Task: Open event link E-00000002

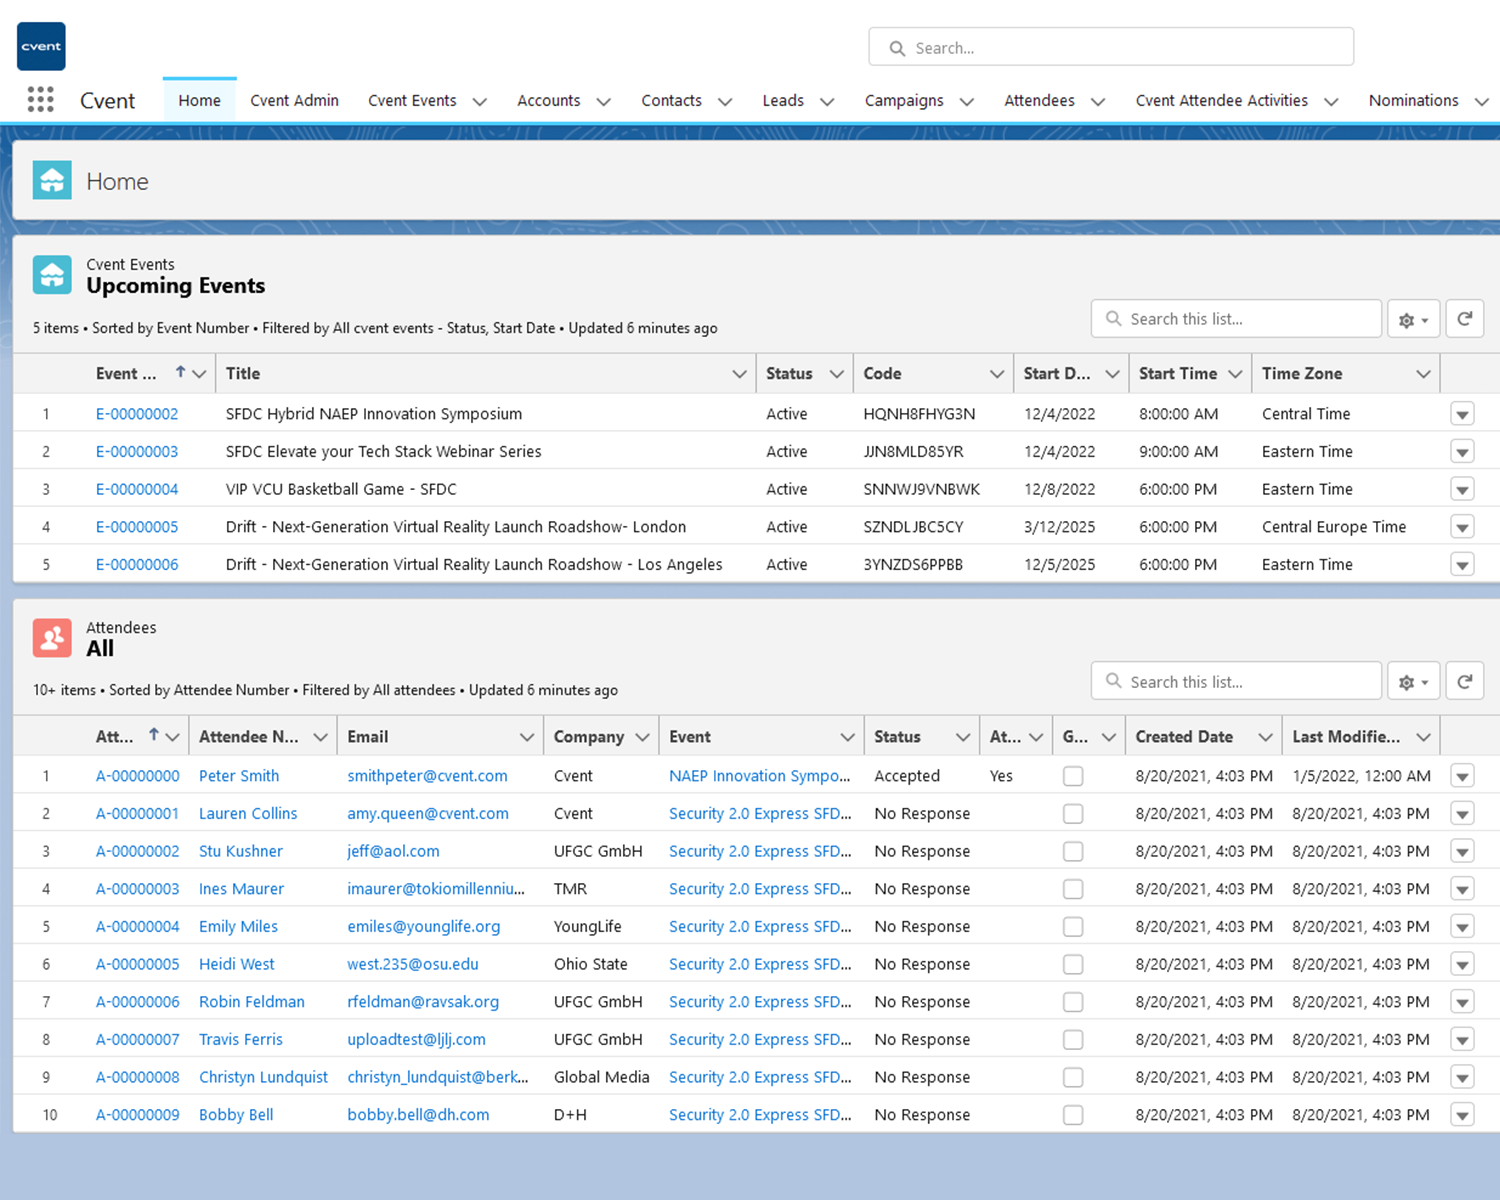Action: pos(137,414)
